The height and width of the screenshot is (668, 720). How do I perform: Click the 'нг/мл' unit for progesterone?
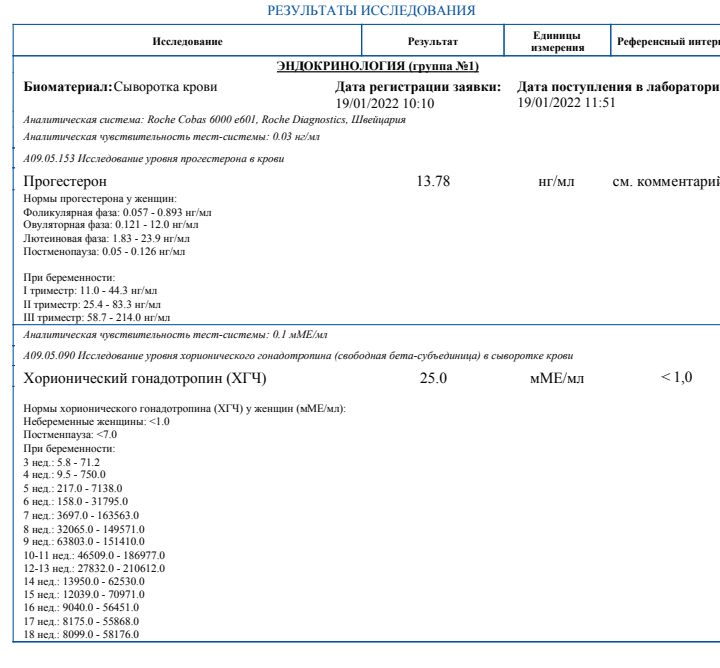coord(555,181)
